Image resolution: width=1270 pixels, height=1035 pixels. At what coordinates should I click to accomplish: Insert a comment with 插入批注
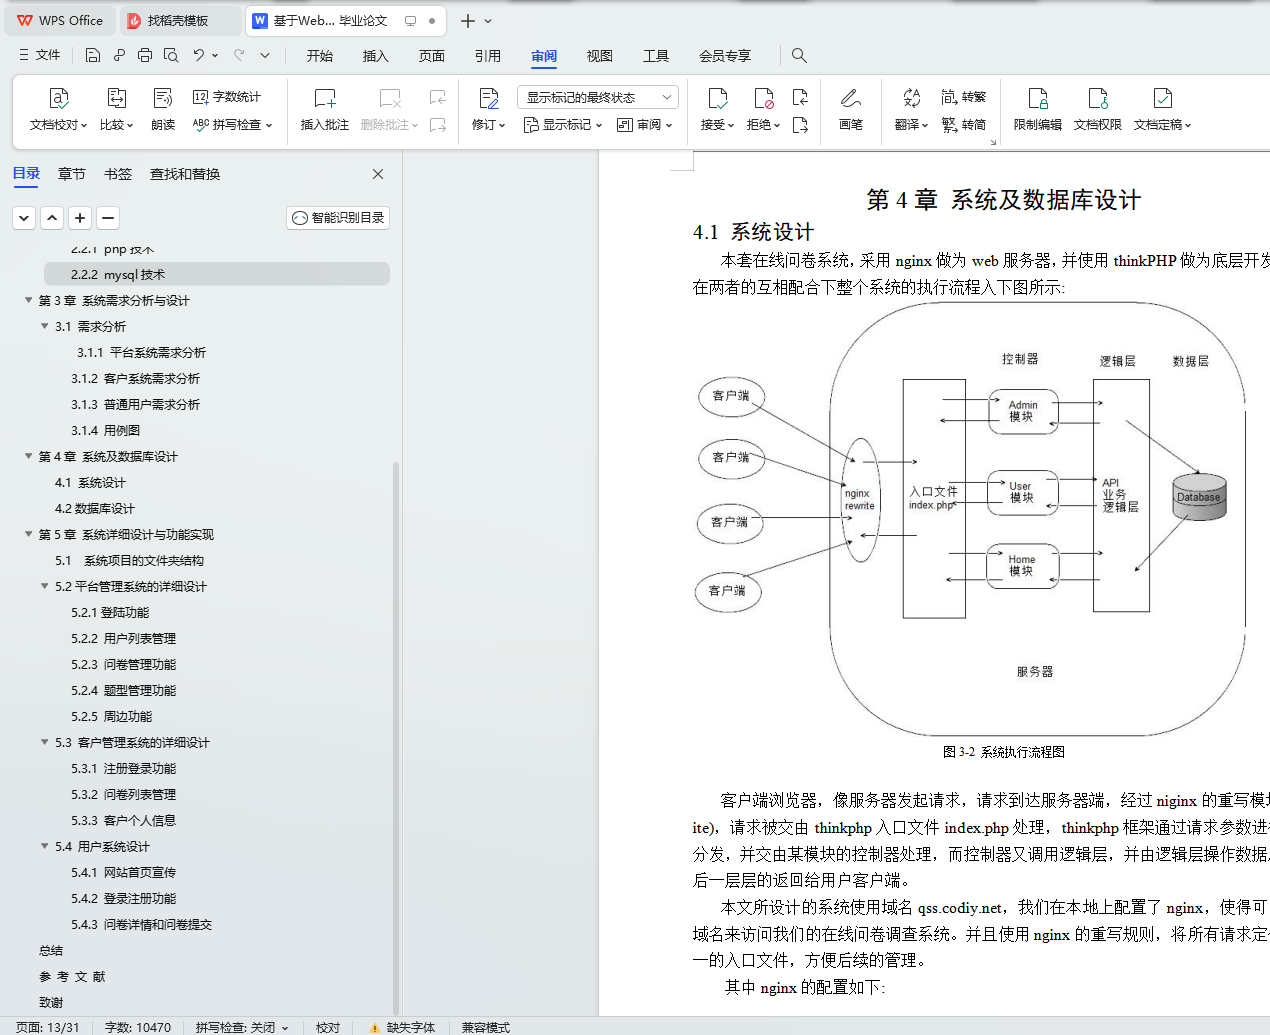click(325, 110)
